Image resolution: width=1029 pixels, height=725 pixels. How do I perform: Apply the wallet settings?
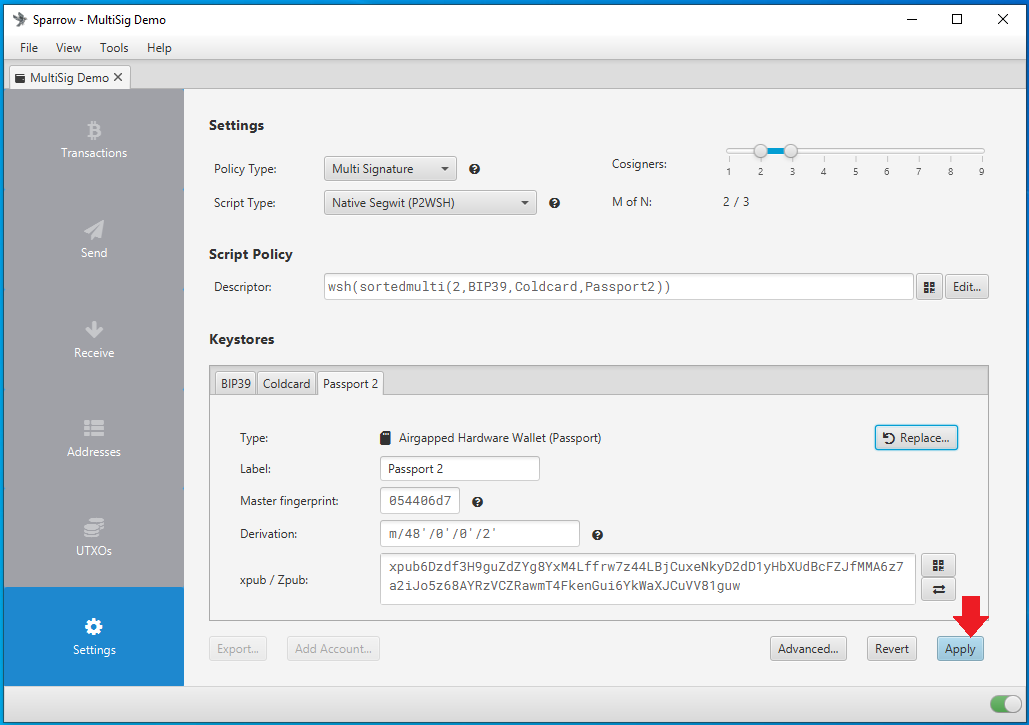[x=960, y=649]
